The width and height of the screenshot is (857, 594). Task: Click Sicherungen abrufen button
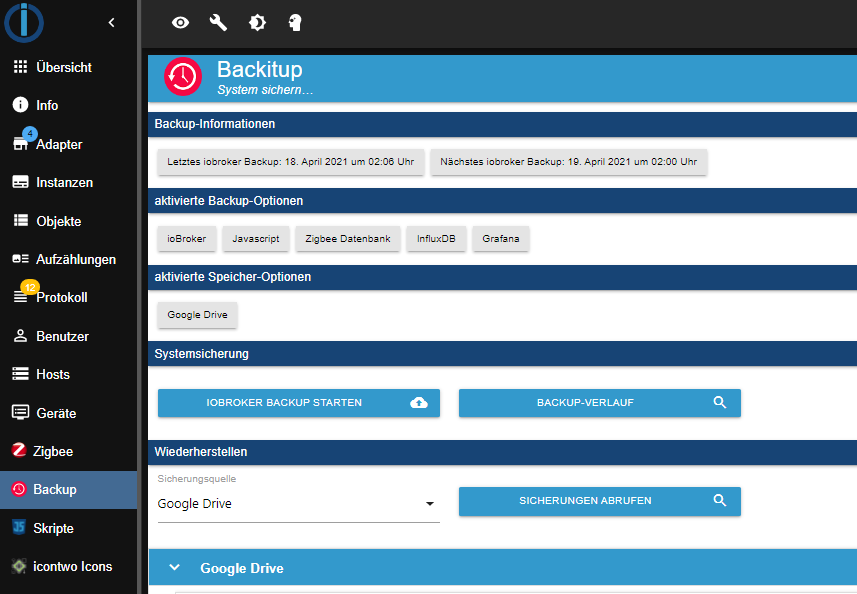click(600, 501)
